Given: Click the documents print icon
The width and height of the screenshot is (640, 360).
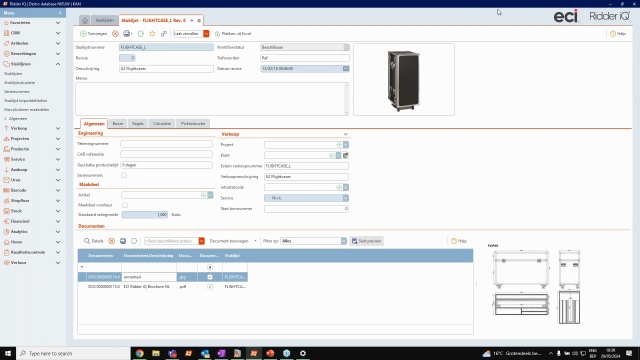Looking at the screenshot, I should tap(123, 241).
